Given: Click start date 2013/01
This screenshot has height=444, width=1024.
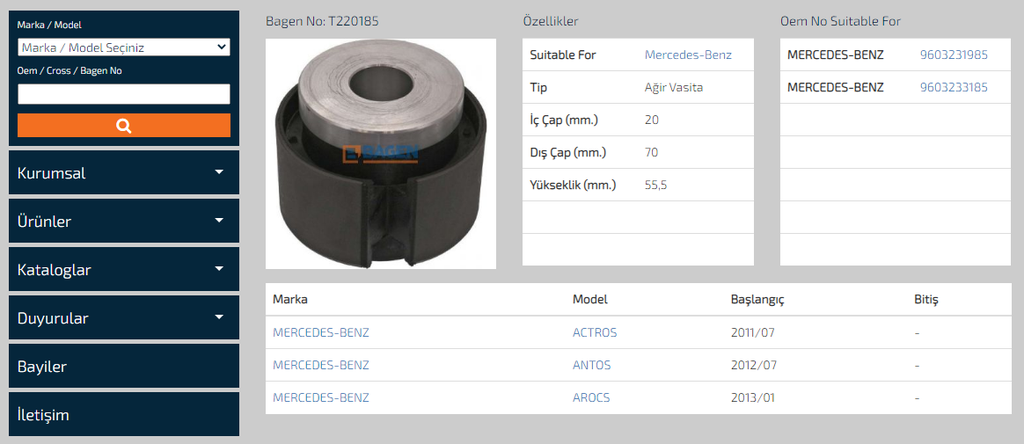Looking at the screenshot, I should 752,398.
